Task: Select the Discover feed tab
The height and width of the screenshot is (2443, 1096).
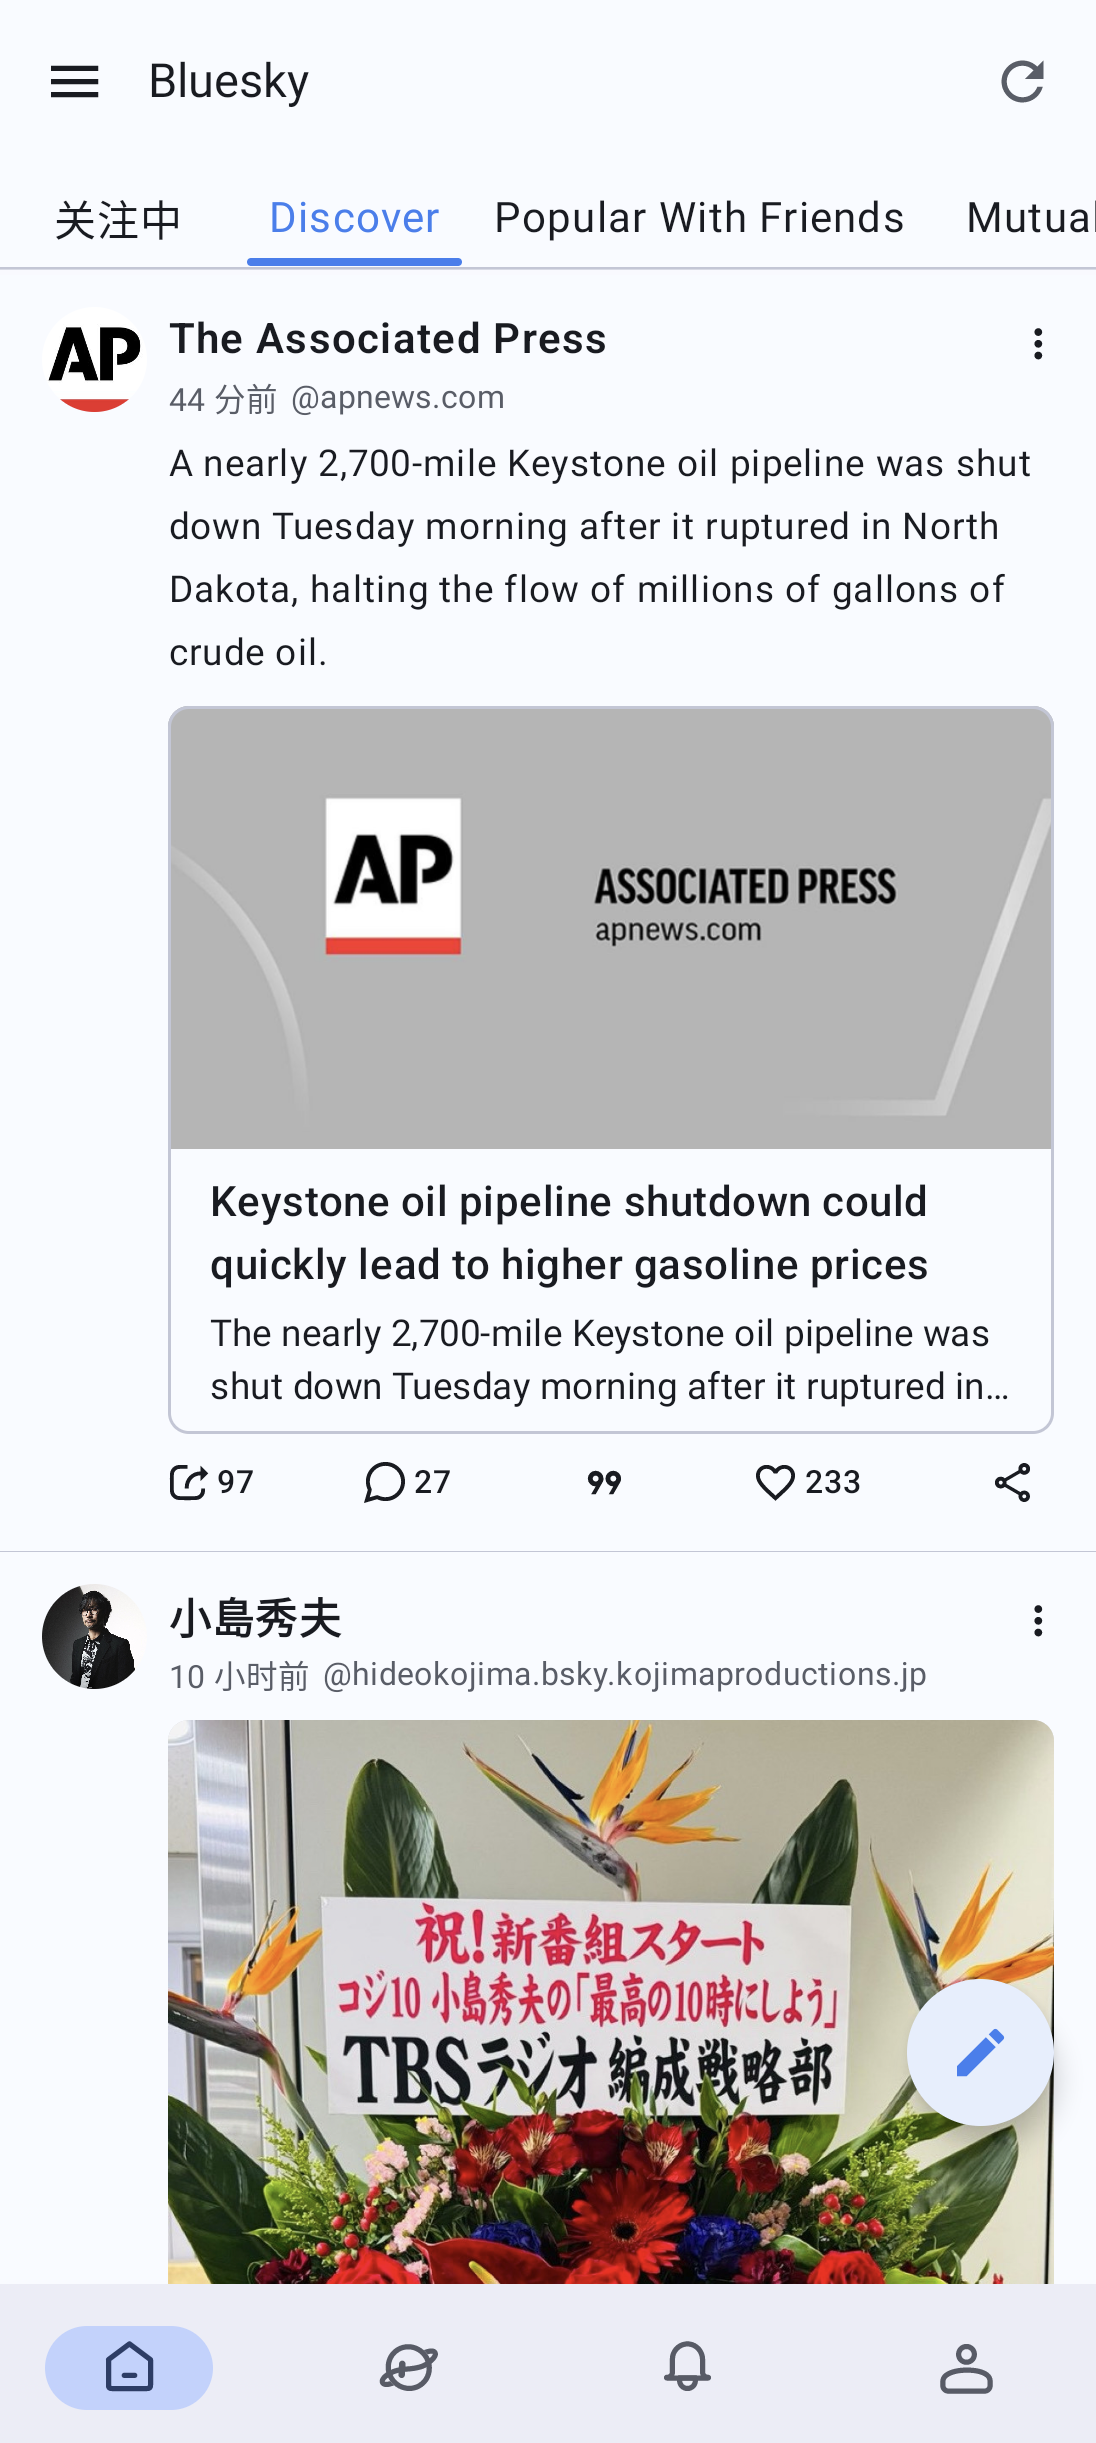Action: (x=354, y=218)
